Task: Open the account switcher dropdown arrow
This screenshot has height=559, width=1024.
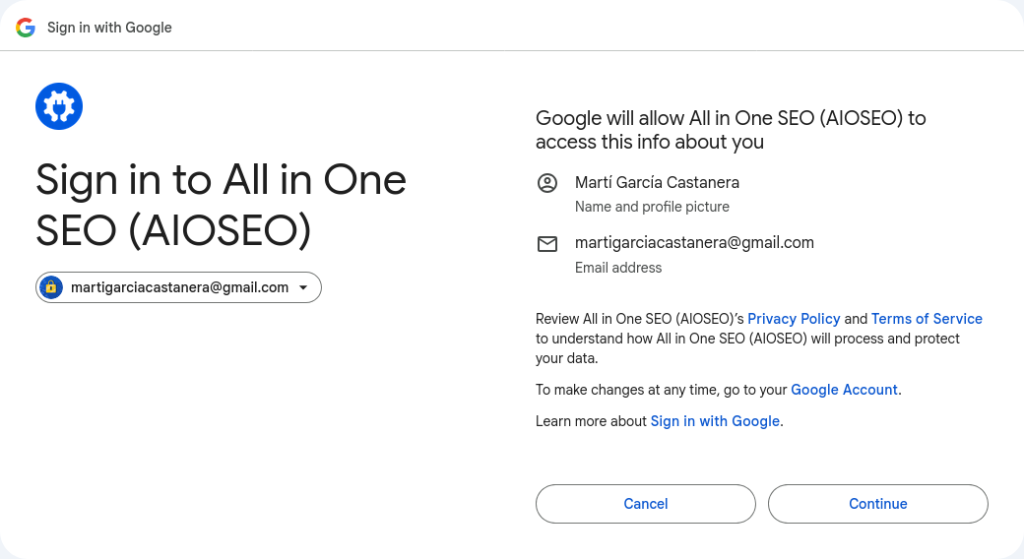Action: [303, 288]
